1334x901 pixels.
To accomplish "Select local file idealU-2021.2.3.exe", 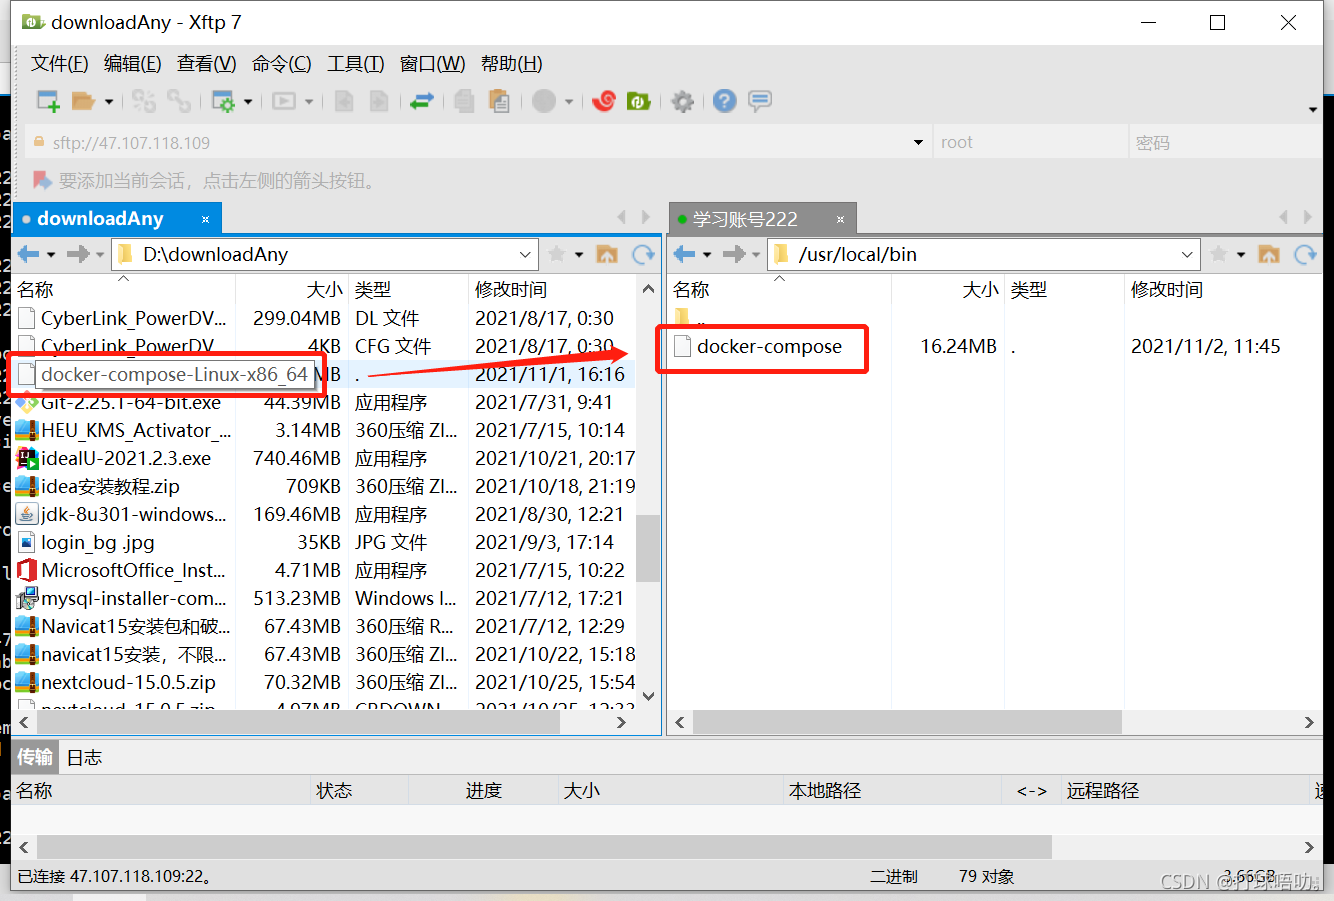I will coord(126,459).
